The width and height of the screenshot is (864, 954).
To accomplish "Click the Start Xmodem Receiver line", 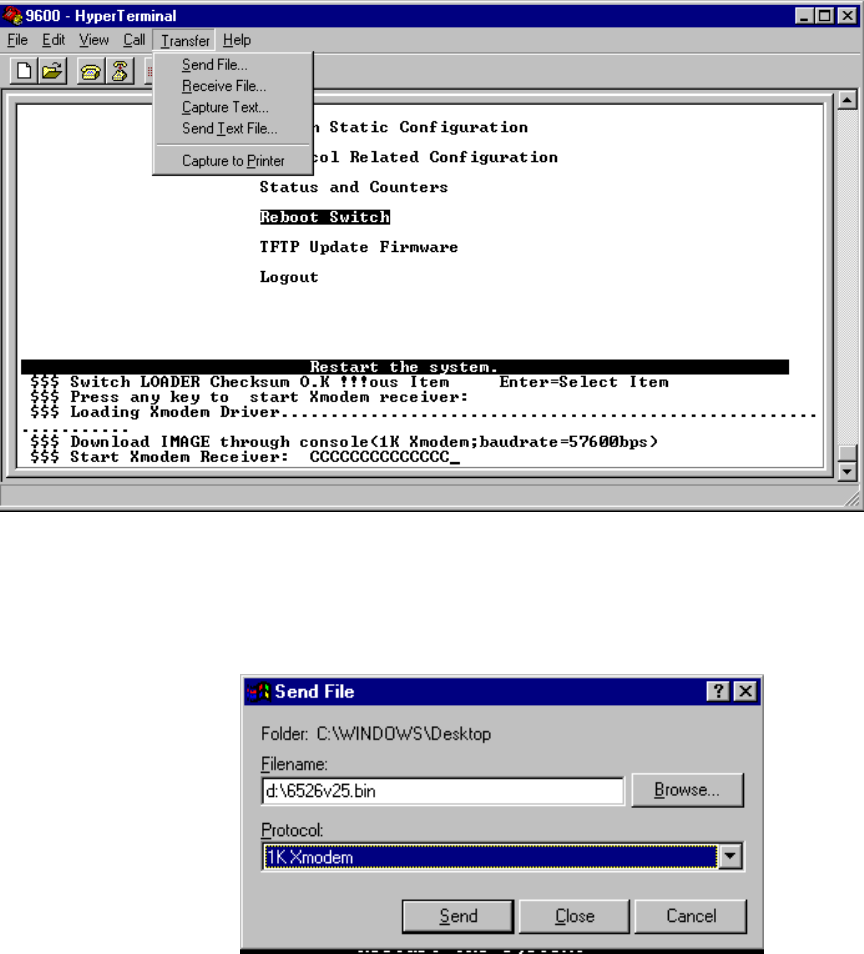I will coord(245,458).
